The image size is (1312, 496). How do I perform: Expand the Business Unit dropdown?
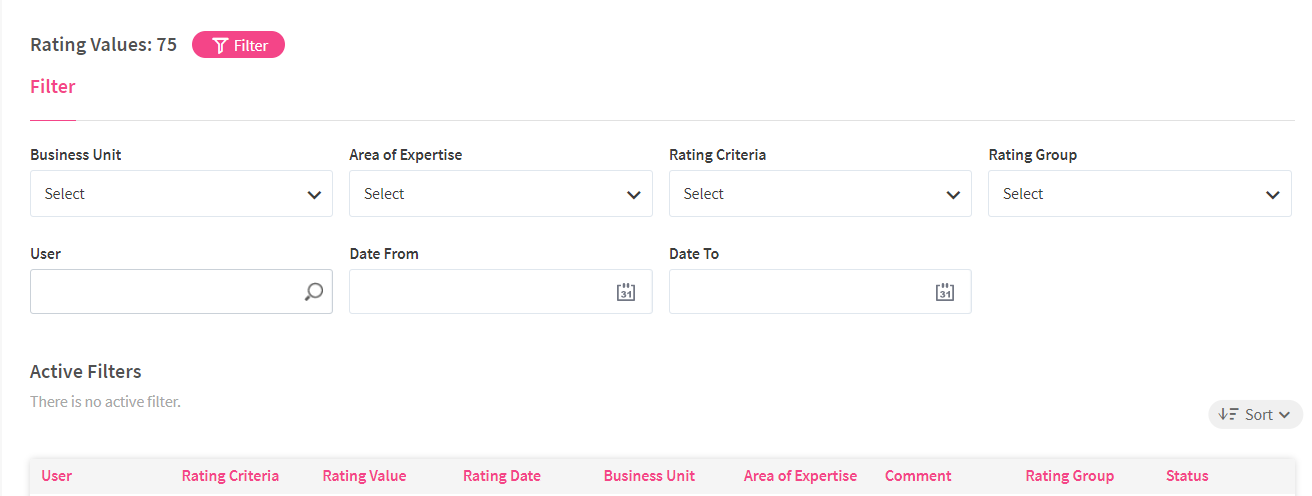coord(181,194)
